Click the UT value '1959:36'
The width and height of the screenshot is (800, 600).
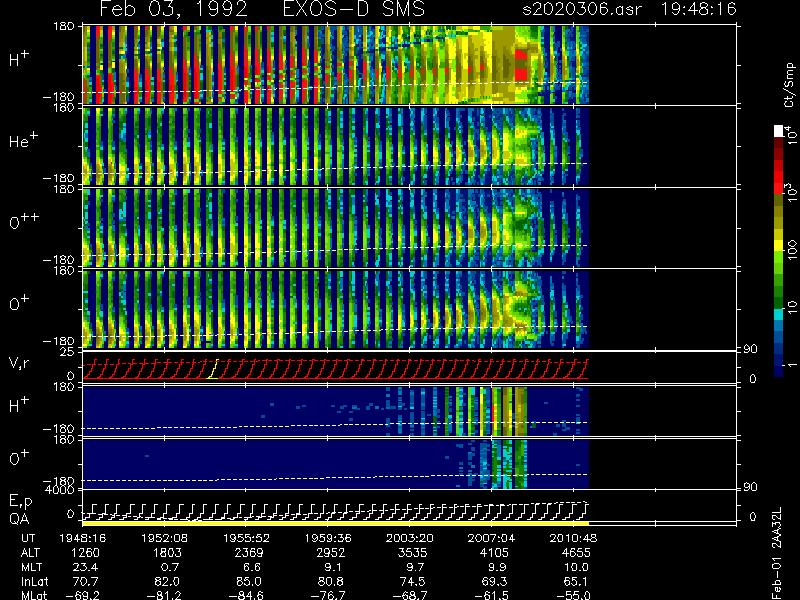[x=328, y=538]
